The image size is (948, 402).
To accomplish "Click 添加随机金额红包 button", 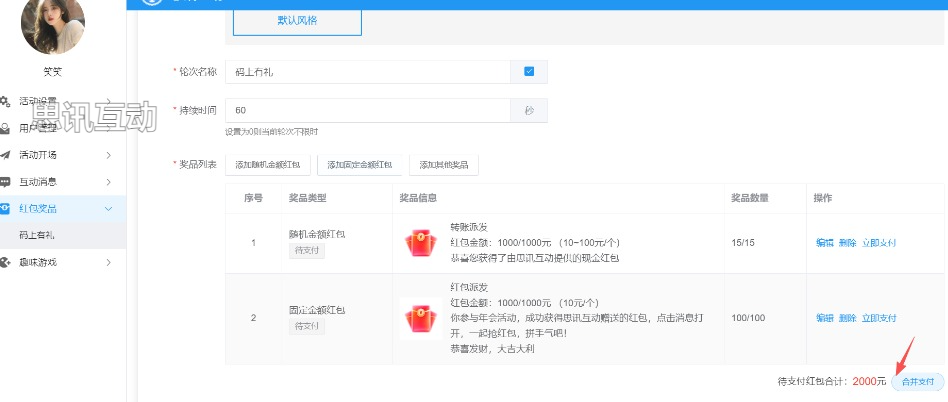I will tap(268, 165).
